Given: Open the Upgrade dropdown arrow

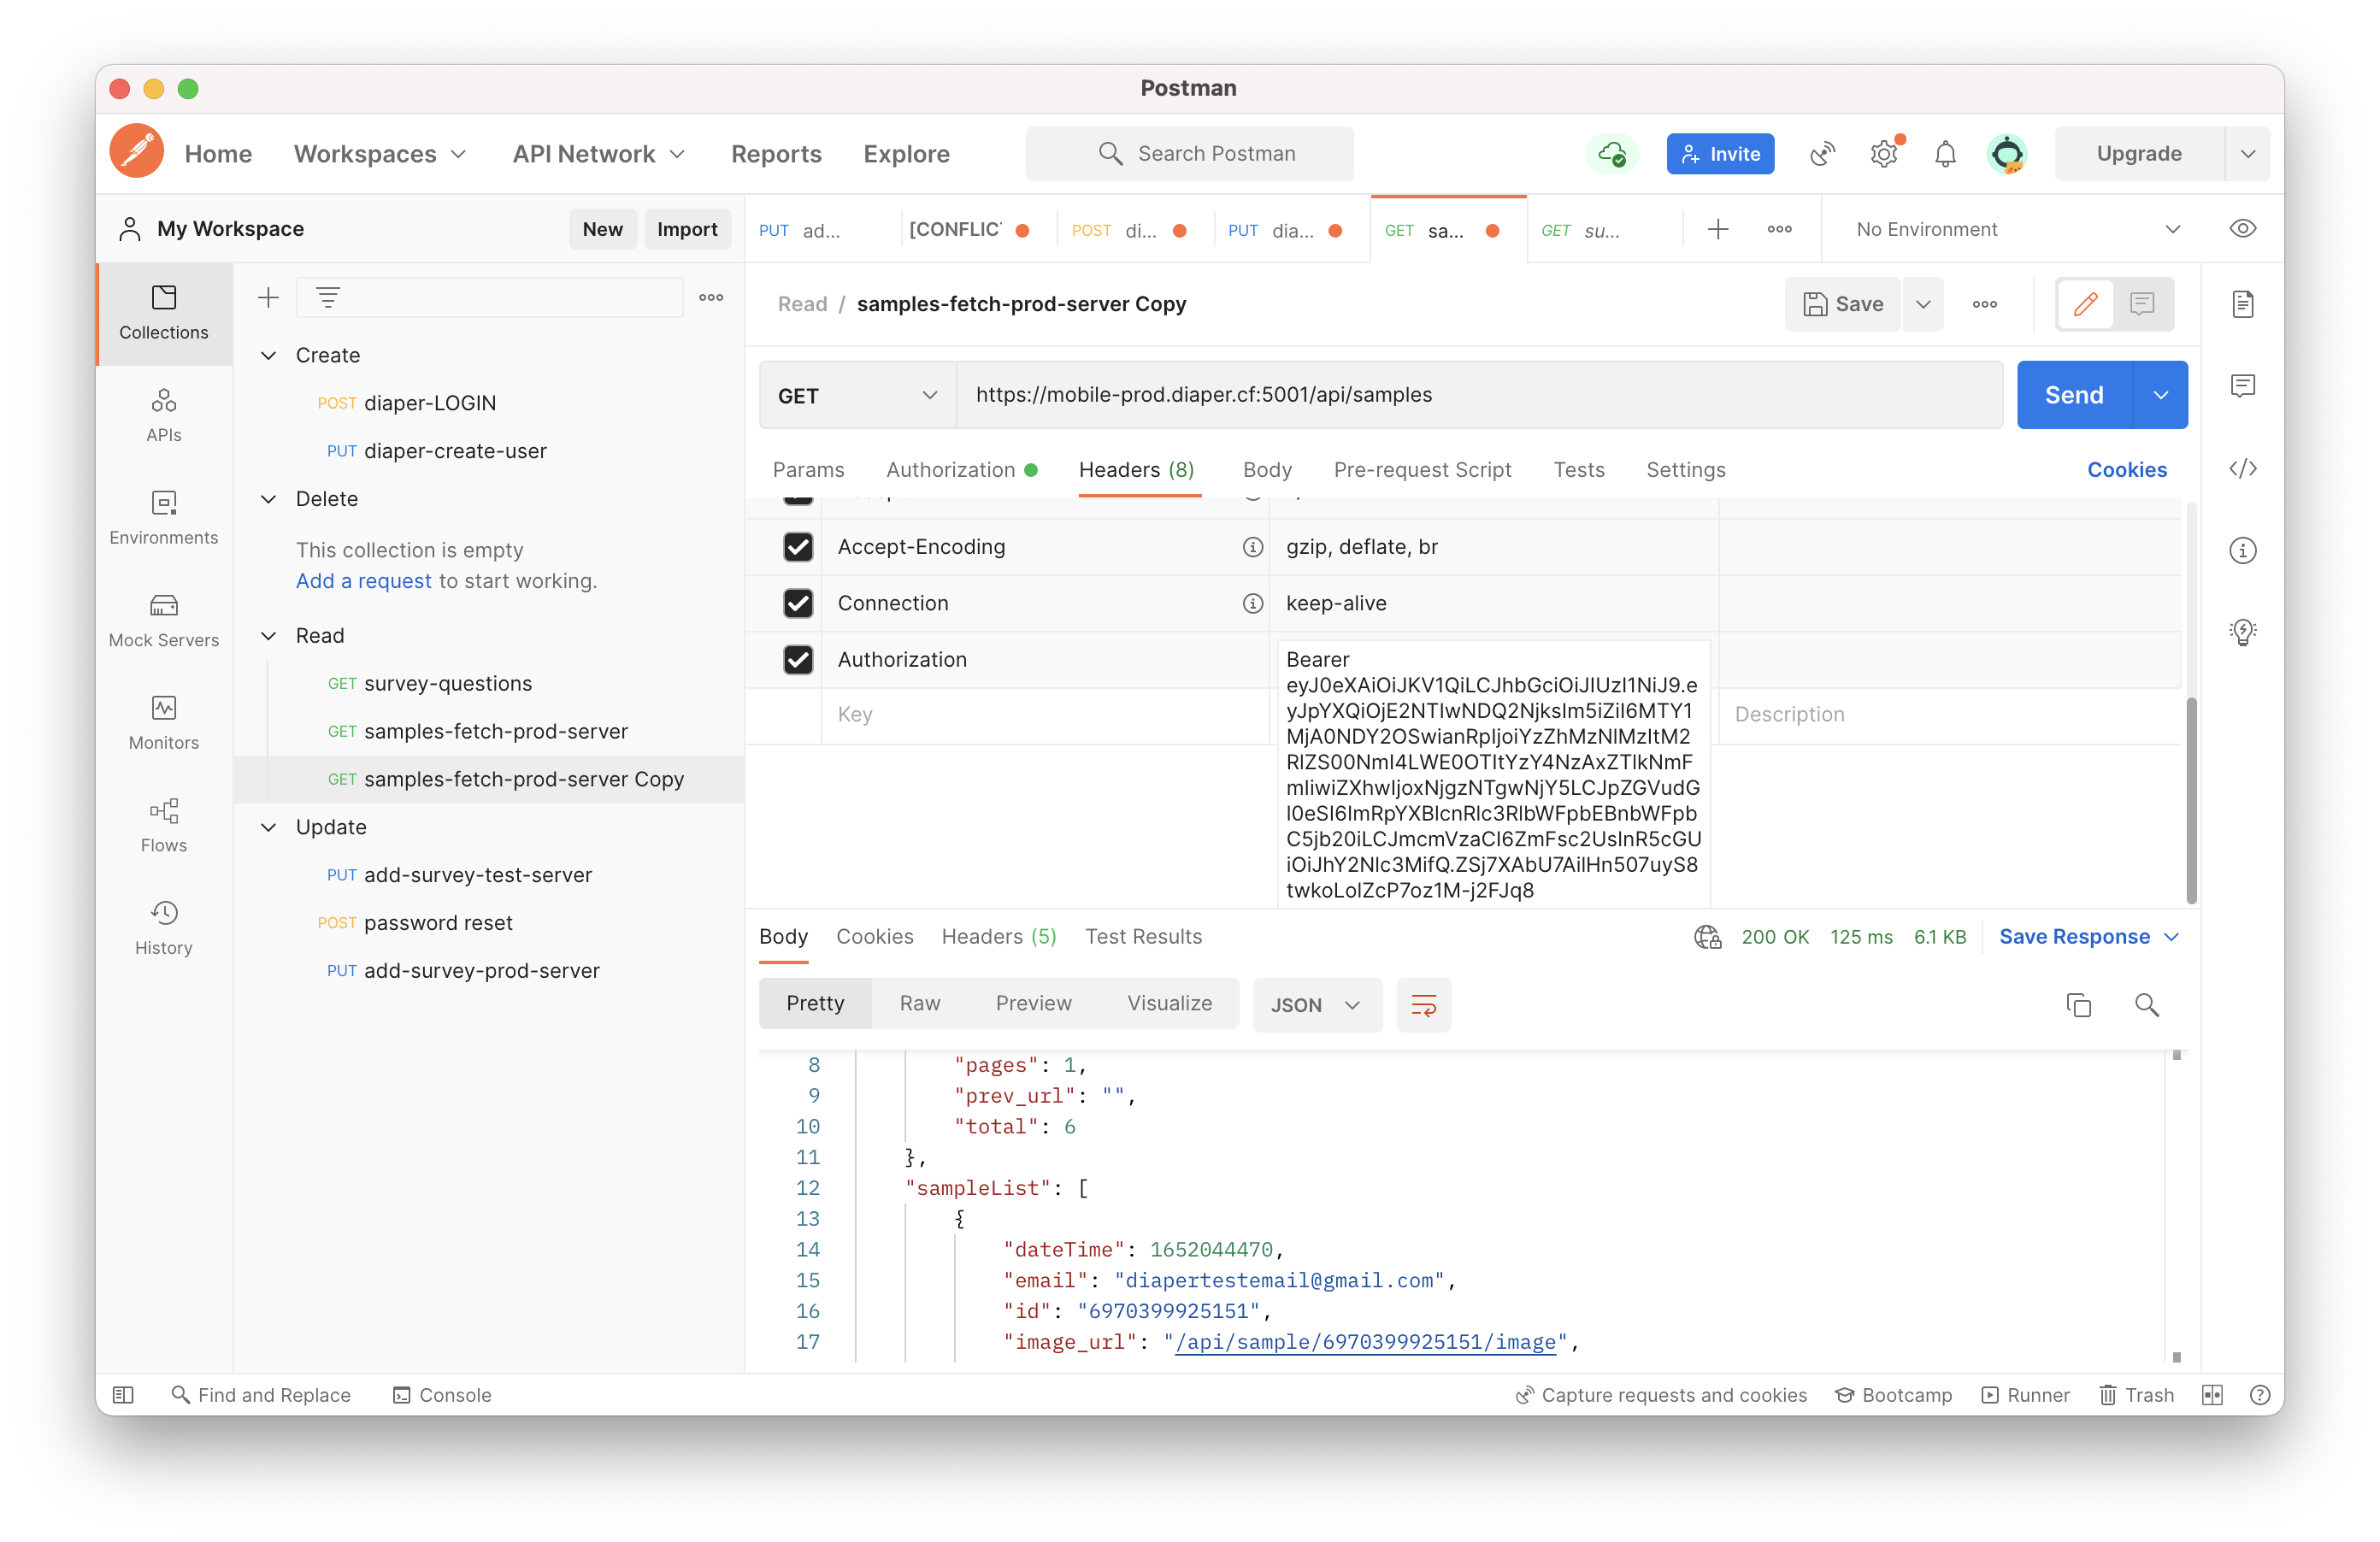Looking at the screenshot, I should tap(2248, 154).
